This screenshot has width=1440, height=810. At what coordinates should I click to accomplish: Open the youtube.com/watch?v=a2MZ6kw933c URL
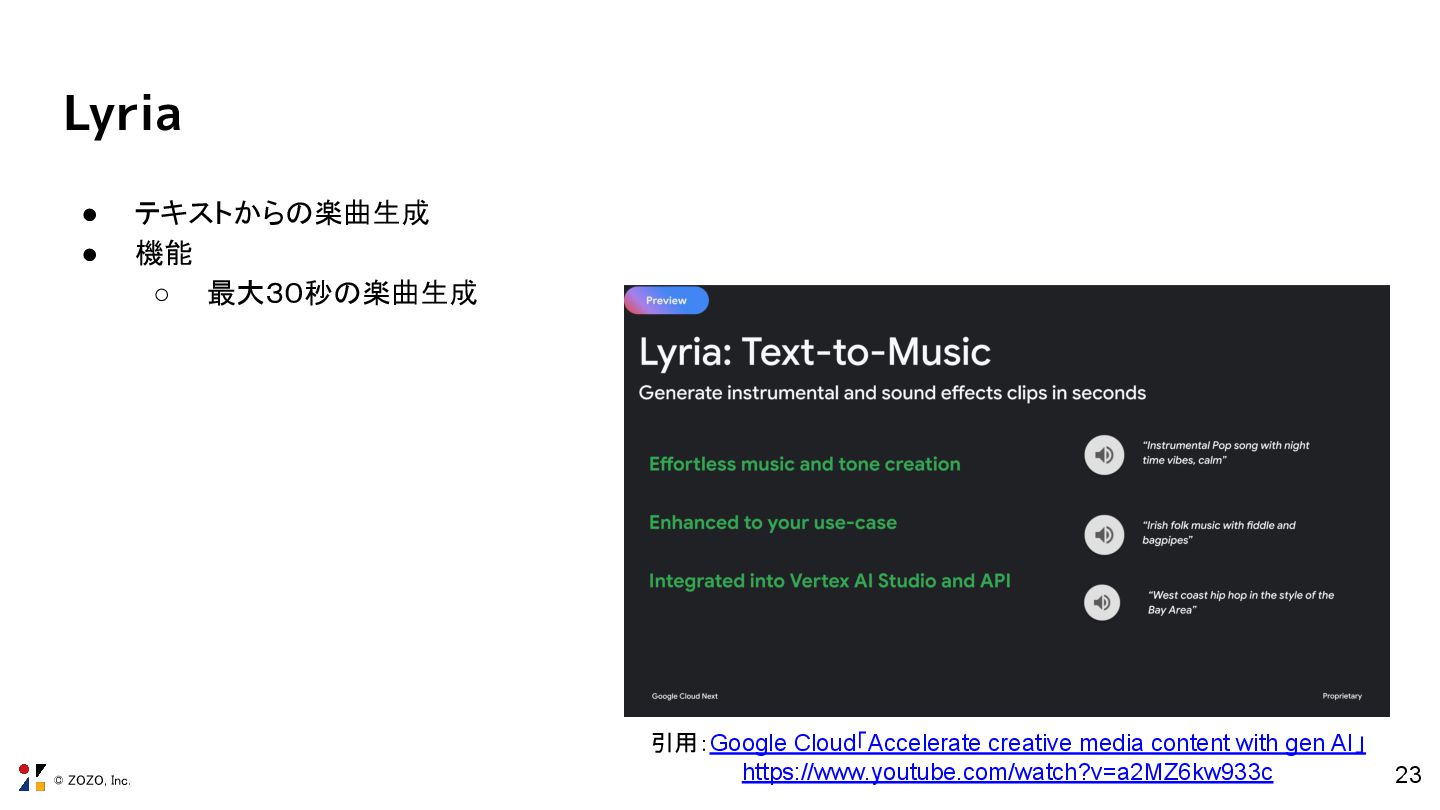(x=1007, y=772)
